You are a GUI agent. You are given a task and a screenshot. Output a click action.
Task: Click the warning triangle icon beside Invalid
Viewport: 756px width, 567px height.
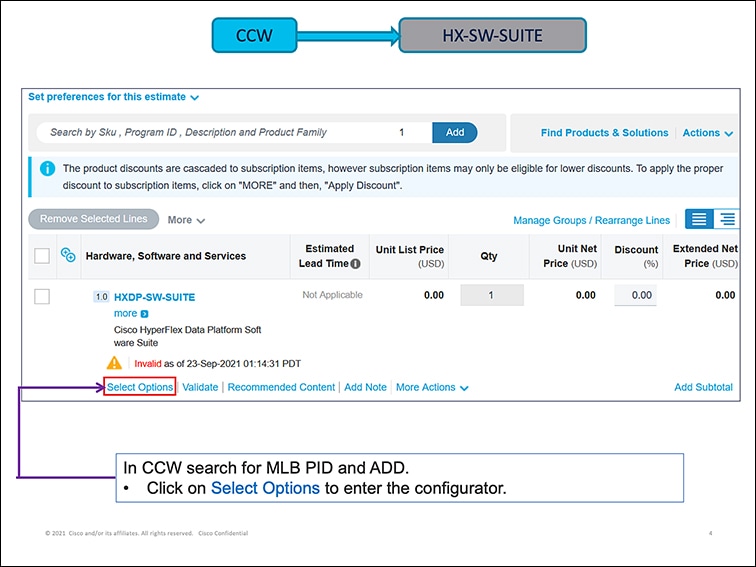coord(114,363)
